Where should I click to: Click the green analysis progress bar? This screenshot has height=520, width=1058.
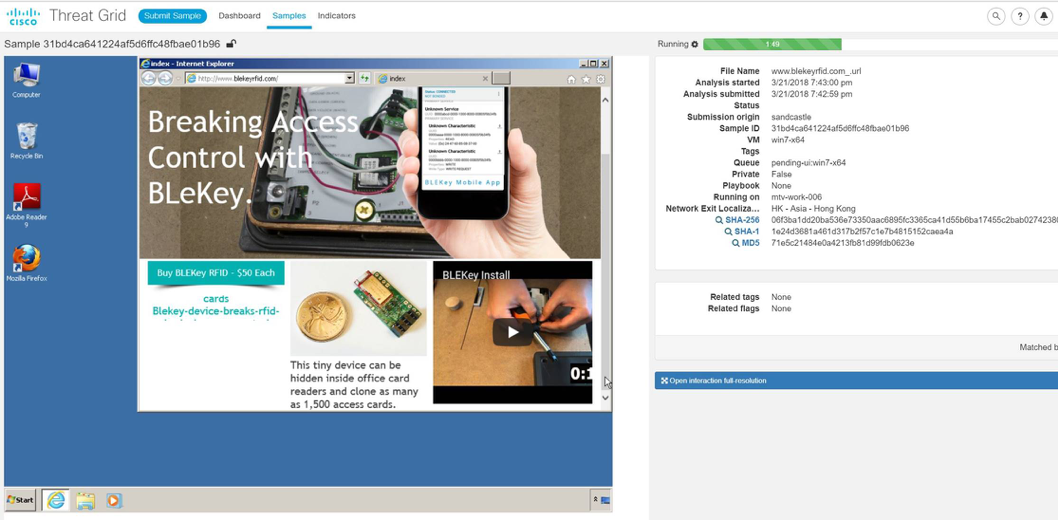tap(772, 44)
